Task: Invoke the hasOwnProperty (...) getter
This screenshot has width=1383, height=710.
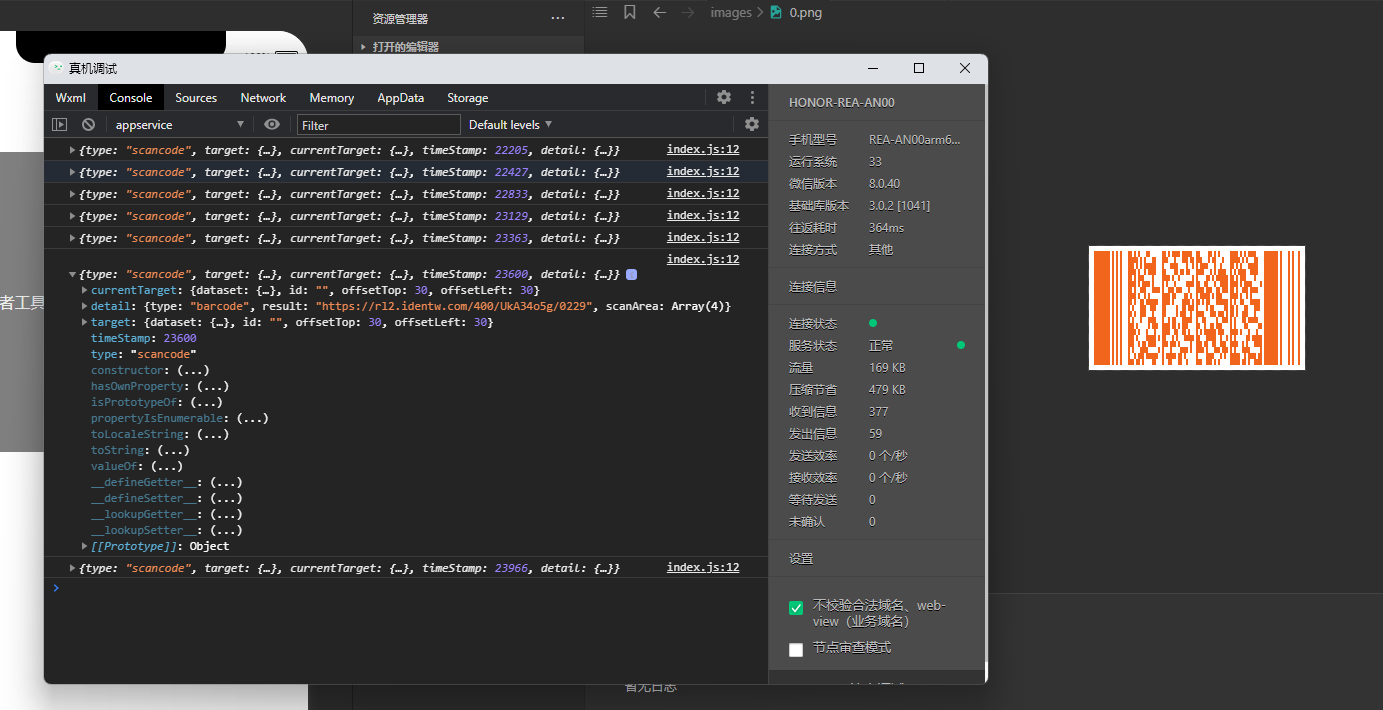Action: click(214, 386)
